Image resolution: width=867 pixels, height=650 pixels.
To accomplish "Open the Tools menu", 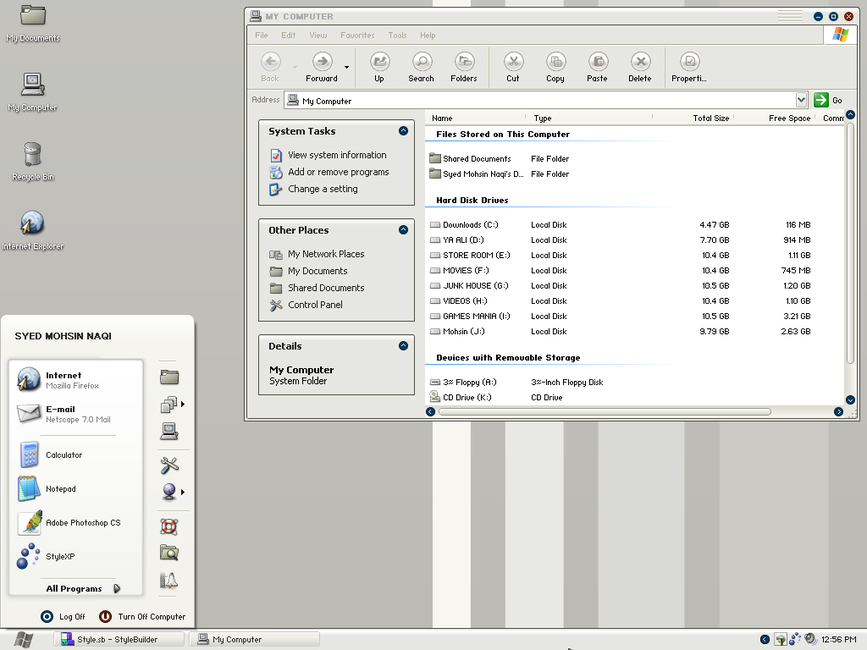I will 397,35.
